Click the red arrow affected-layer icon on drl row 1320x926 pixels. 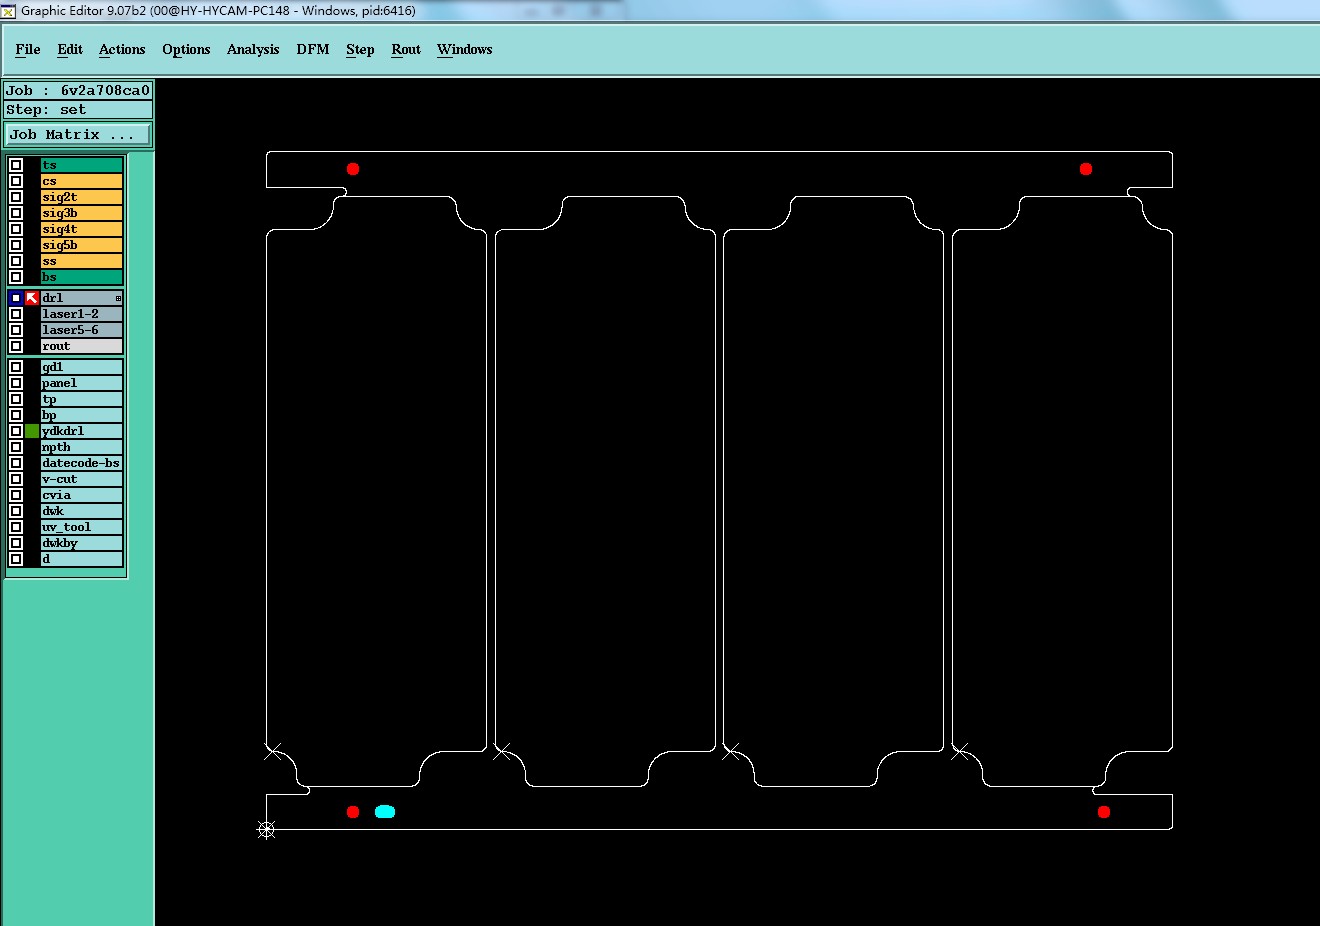[x=32, y=298]
